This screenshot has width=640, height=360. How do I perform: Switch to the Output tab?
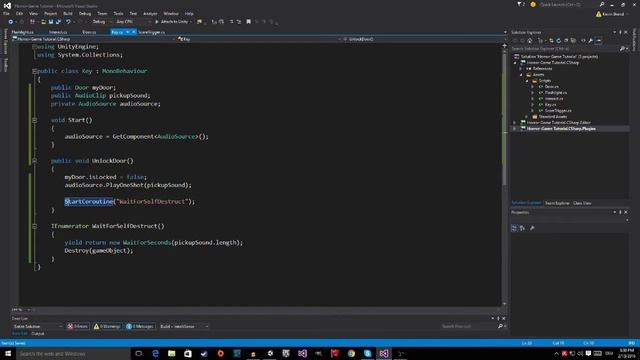click(38, 333)
